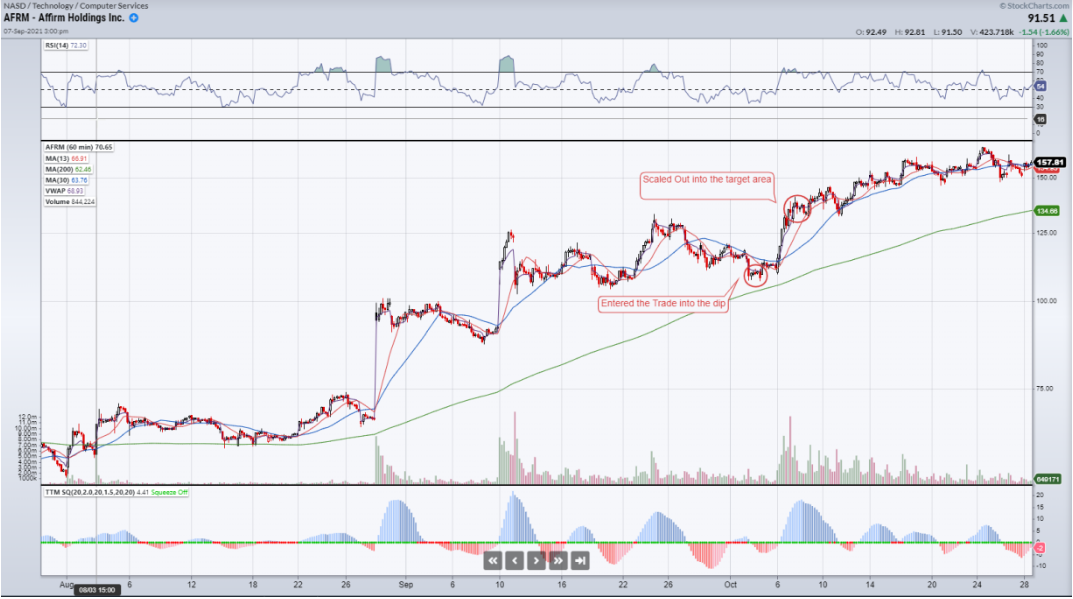Click the green up-triangle next to 91.51
Viewport: 1073px width, 599px height.
(1063, 18)
